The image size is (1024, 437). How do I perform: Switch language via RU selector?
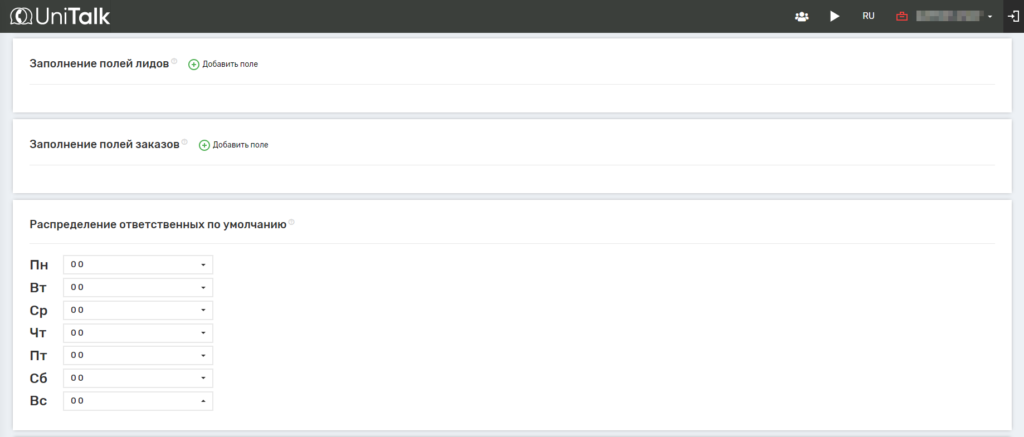[868, 16]
